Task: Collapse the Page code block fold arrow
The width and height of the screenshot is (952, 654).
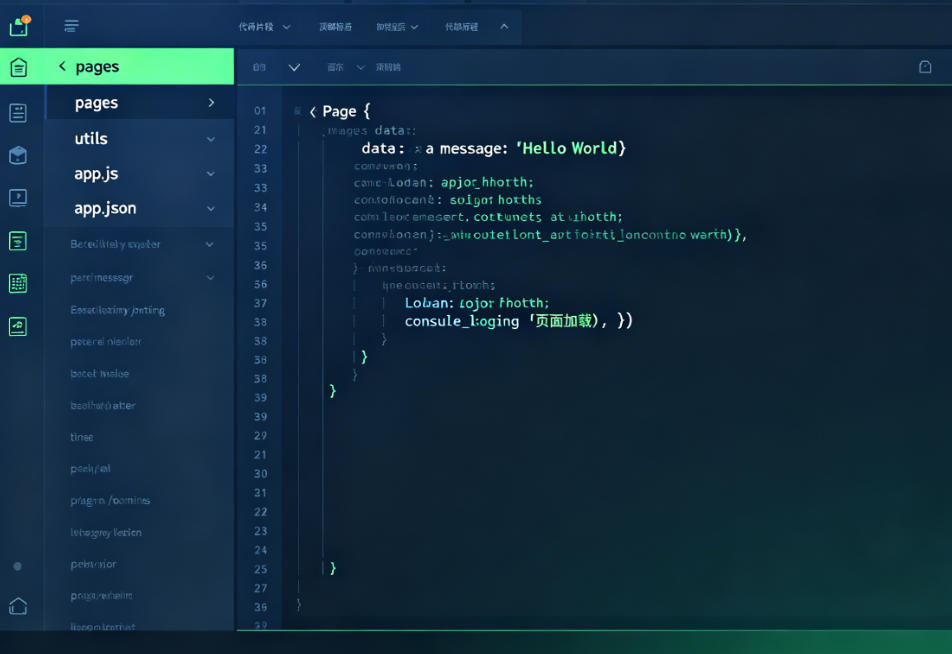Action: click(313, 112)
